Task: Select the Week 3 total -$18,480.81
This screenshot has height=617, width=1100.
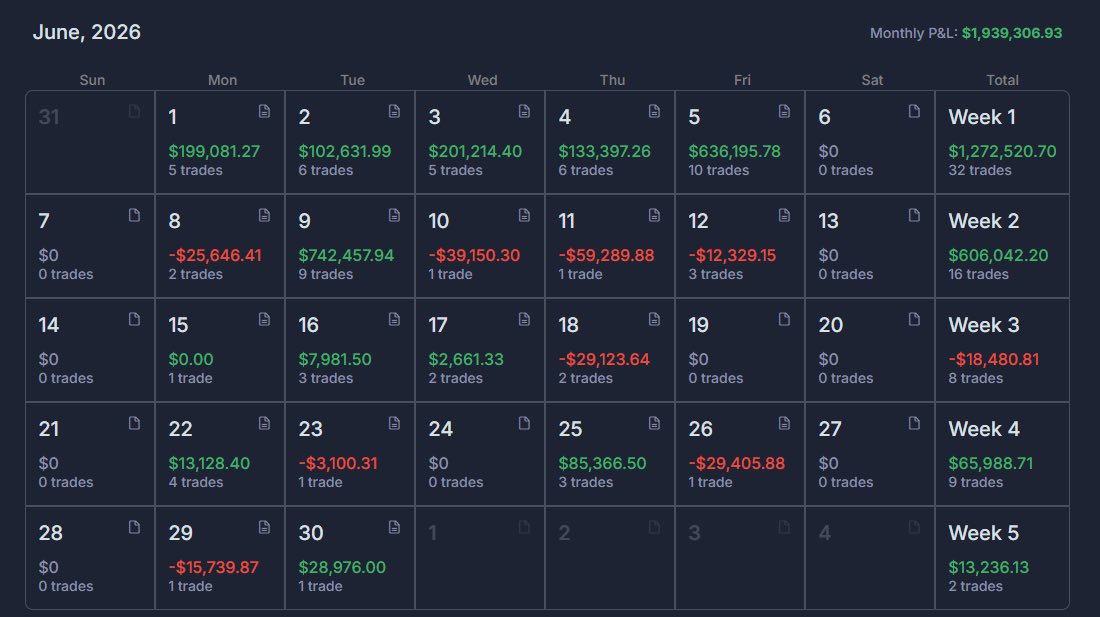Action: [x=993, y=359]
